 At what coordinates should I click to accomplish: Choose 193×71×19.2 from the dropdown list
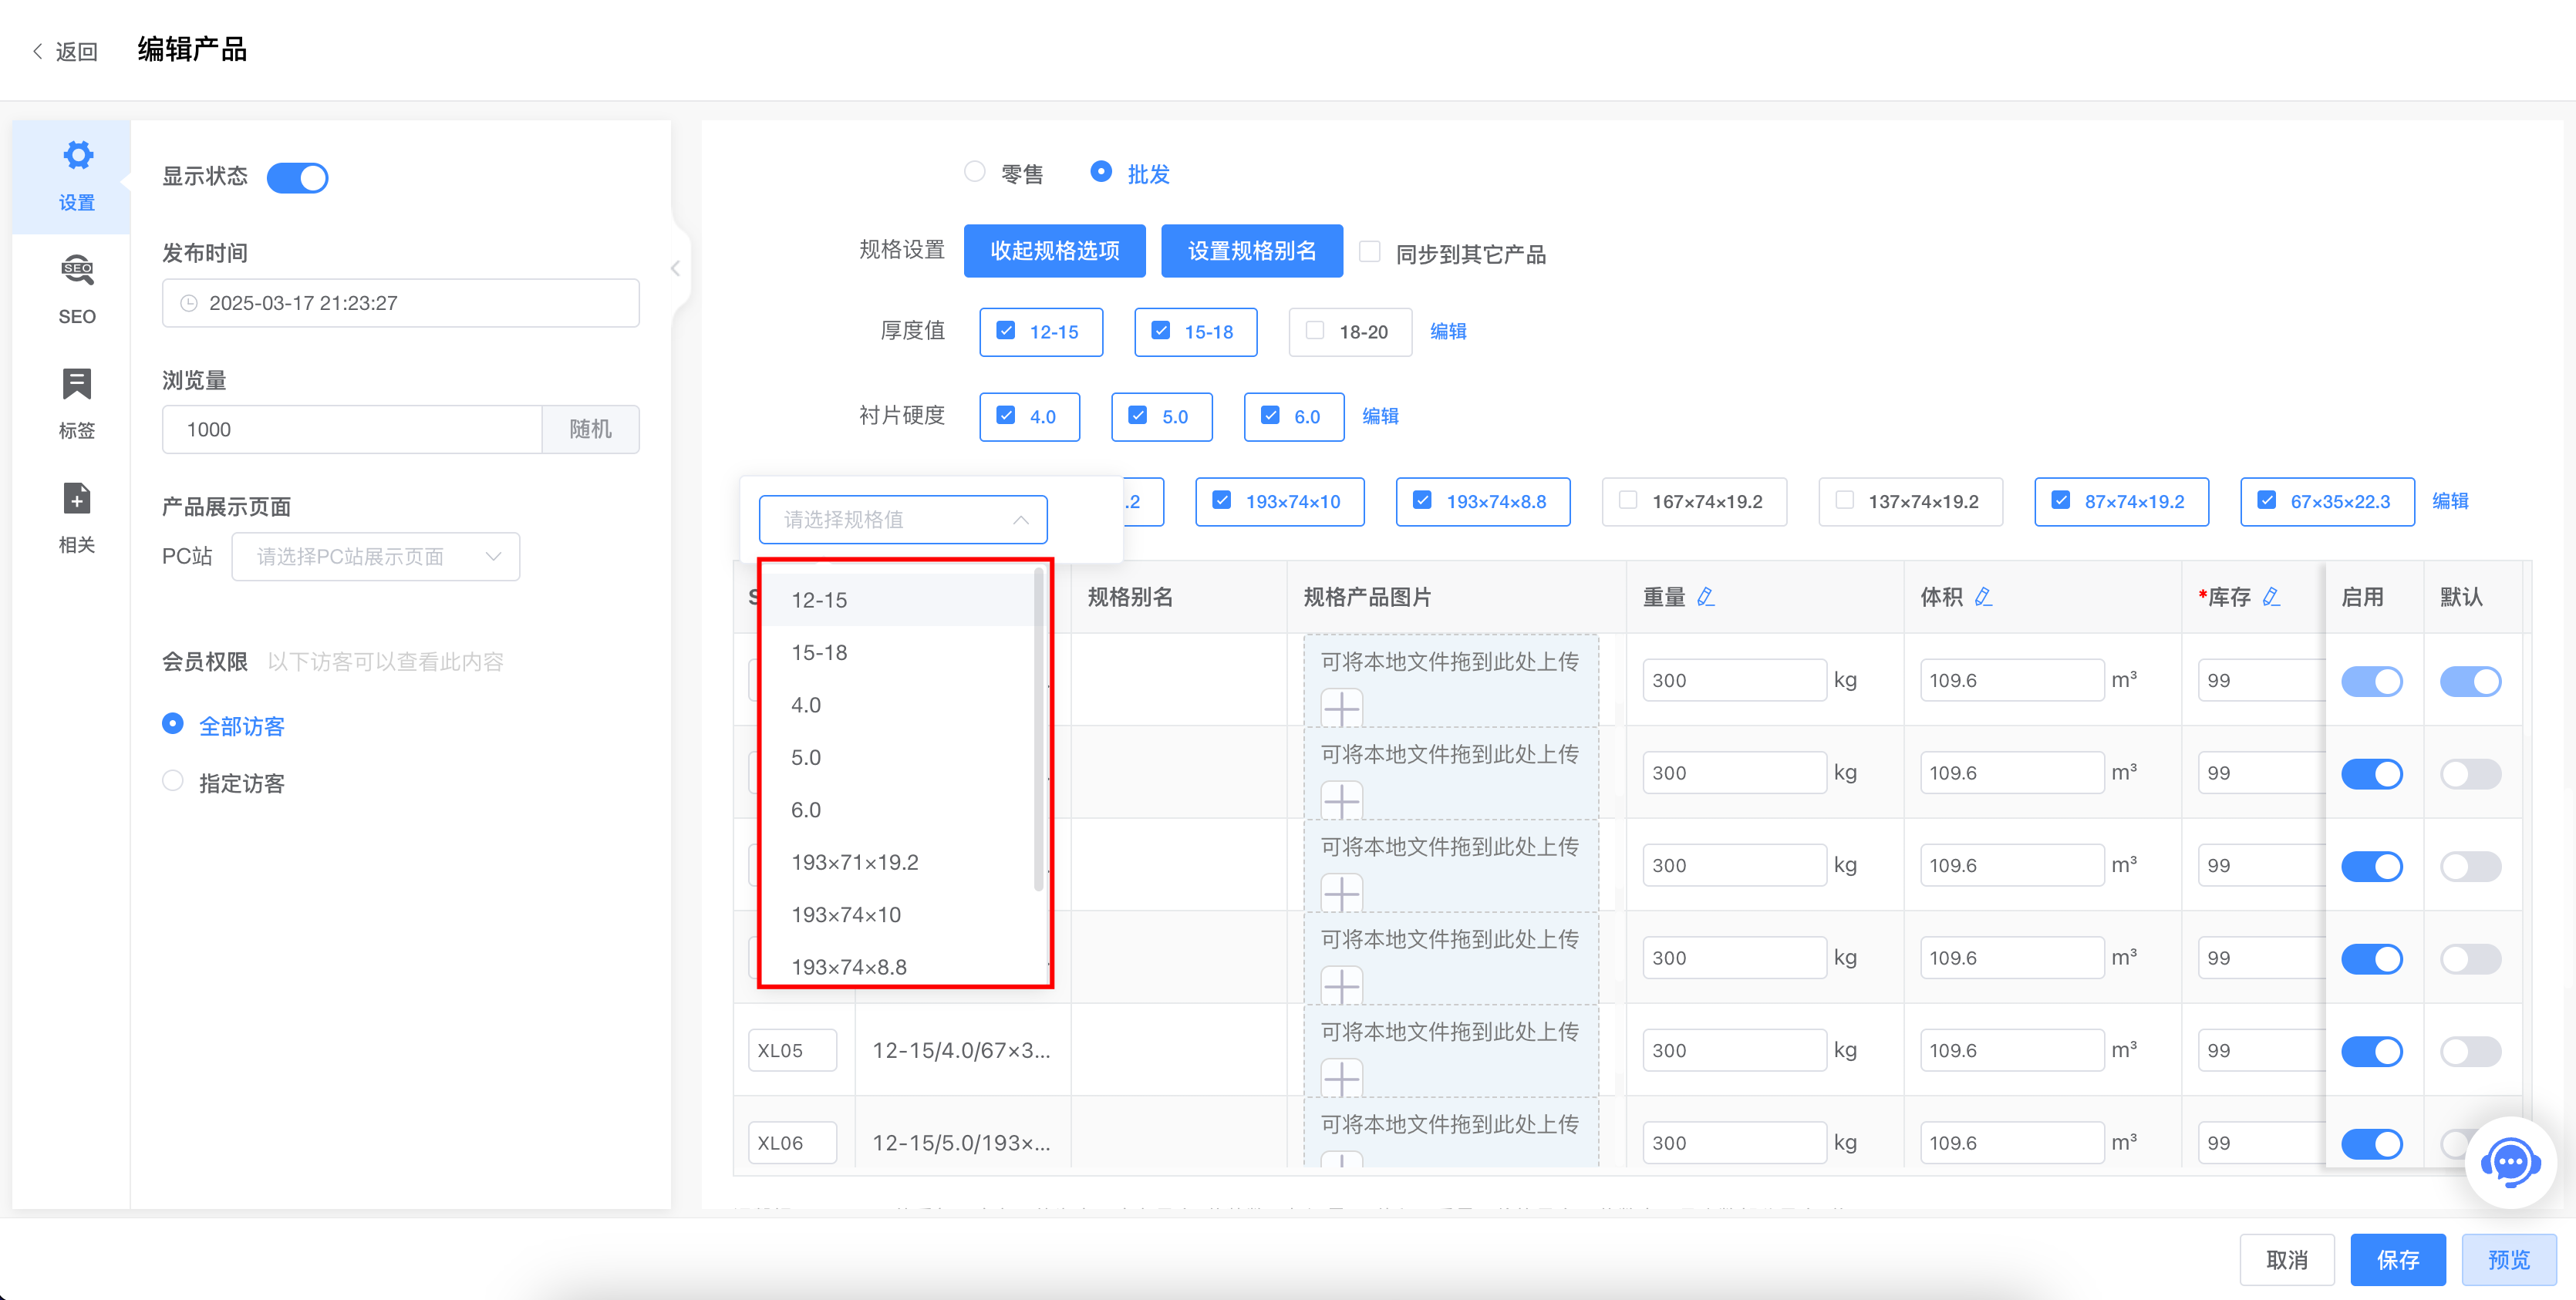click(x=898, y=862)
